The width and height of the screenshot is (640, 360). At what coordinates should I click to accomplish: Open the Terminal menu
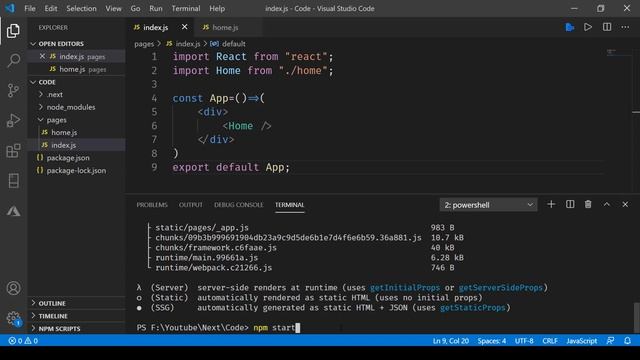pos(186,8)
